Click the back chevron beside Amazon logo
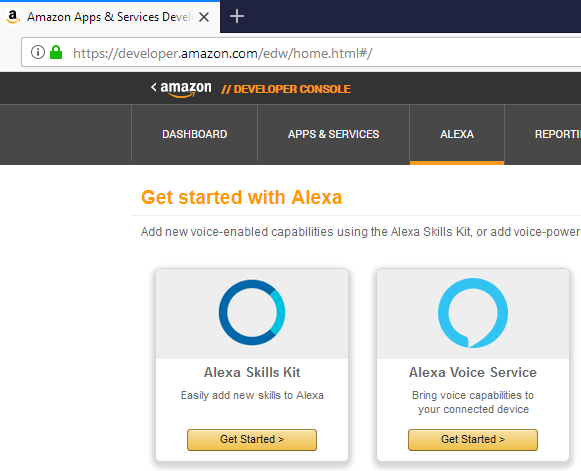This screenshot has width=581, height=471. (x=153, y=87)
